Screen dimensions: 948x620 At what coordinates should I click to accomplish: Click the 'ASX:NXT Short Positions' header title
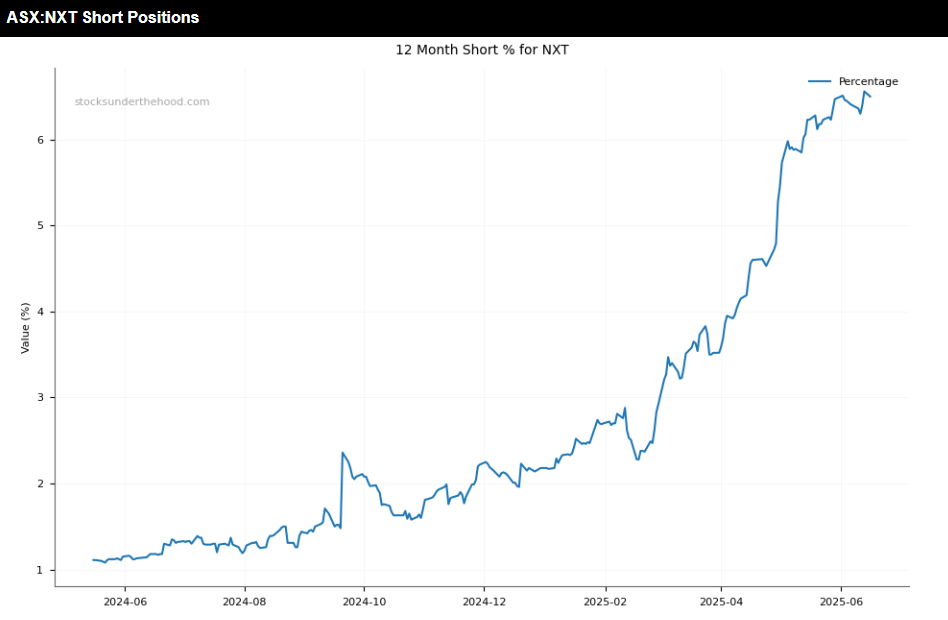pyautogui.click(x=102, y=17)
